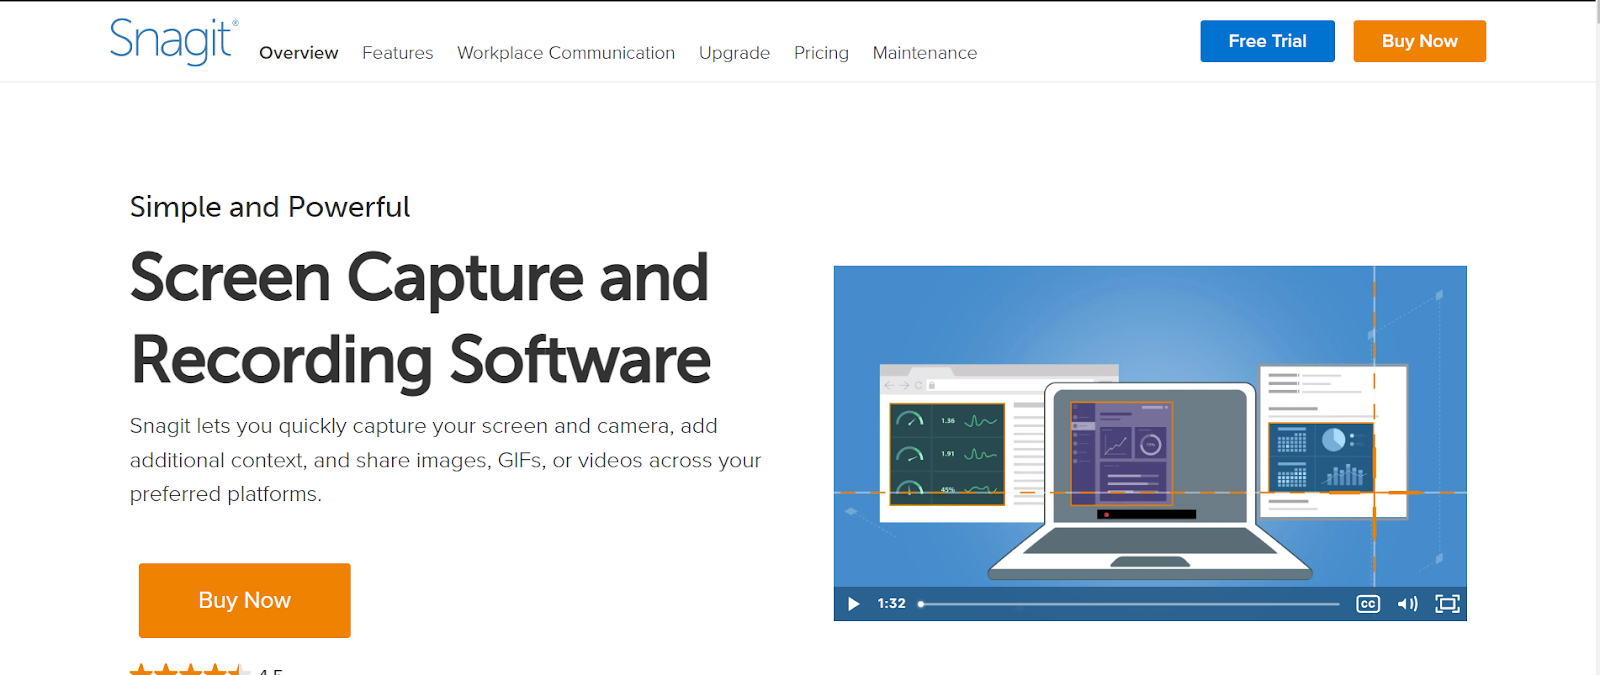1600x675 pixels.
Task: Open Workplace Communication in the navigation
Action: [566, 53]
